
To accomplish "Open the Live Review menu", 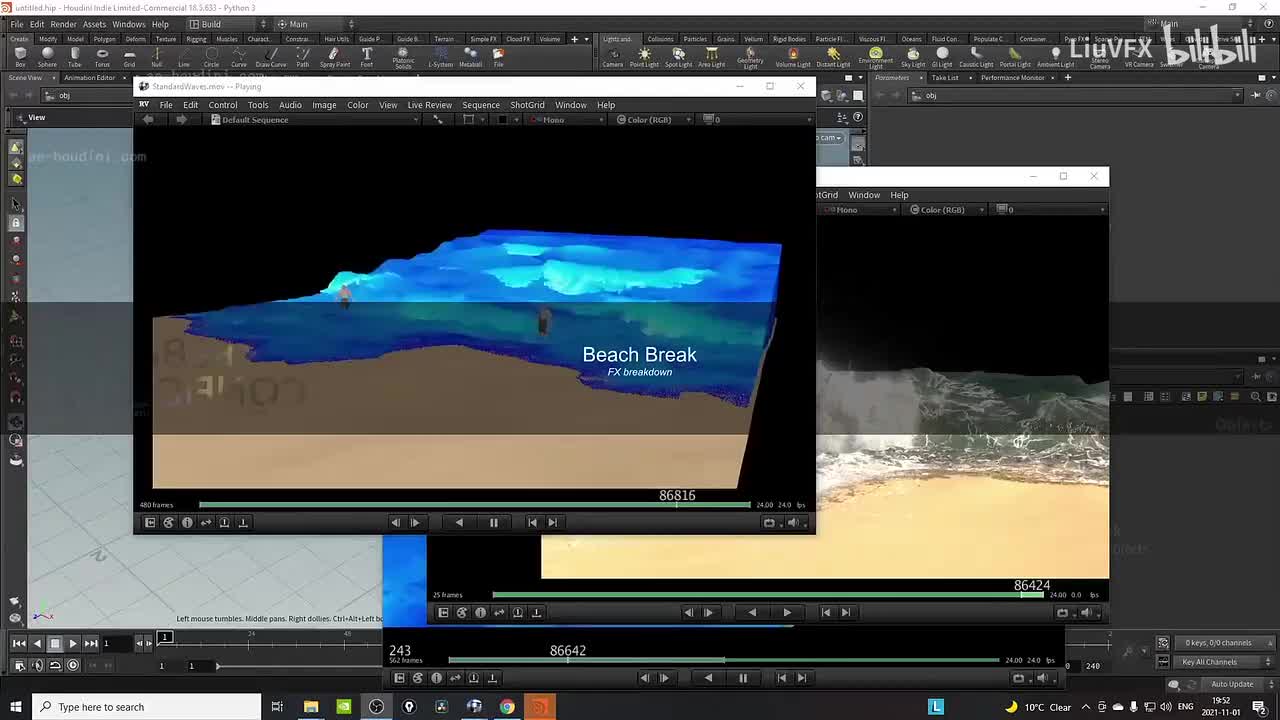I will click(429, 105).
